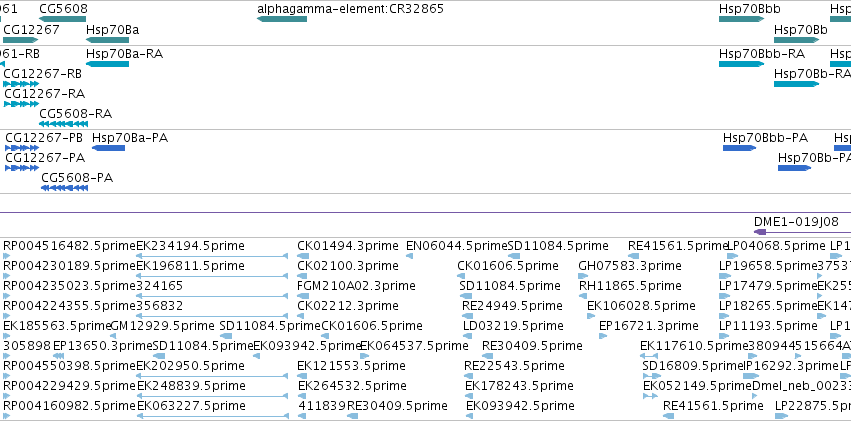This screenshot has width=851, height=421.
Task: Select the EK234194.5prime EST line
Action: [x=212, y=256]
